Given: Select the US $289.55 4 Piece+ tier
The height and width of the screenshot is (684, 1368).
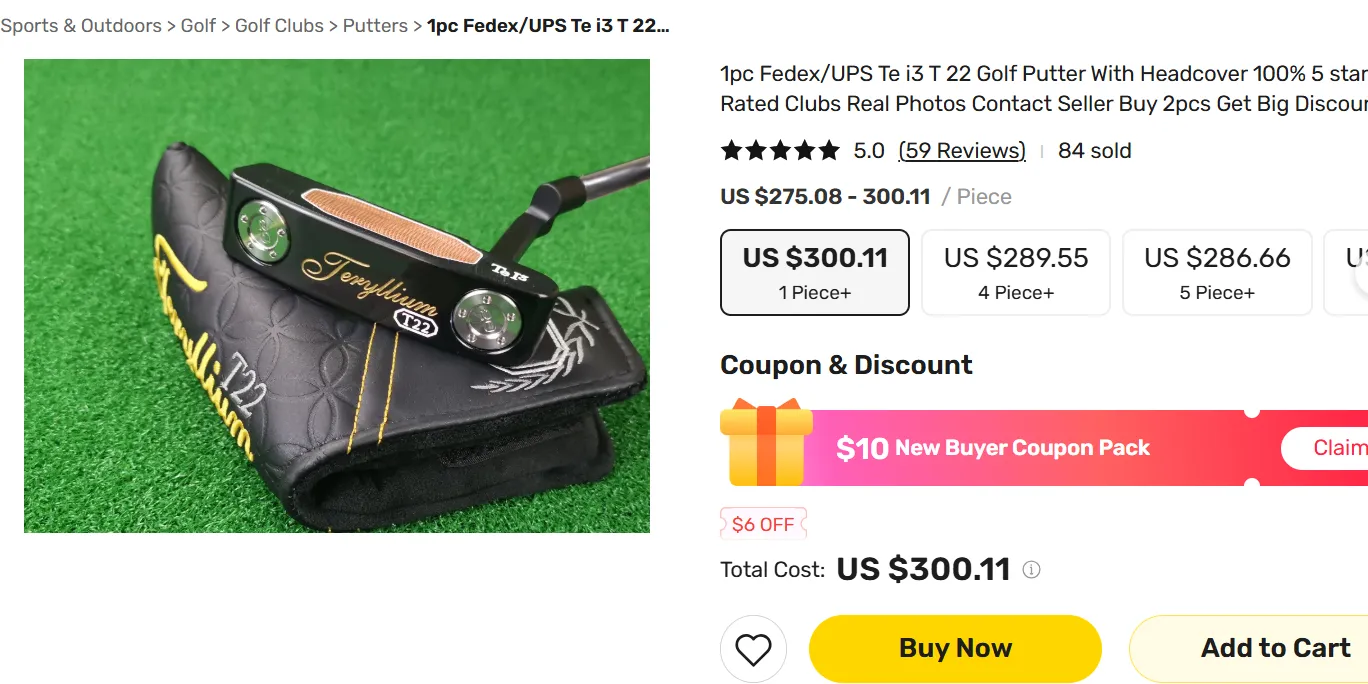Looking at the screenshot, I should (1016, 272).
